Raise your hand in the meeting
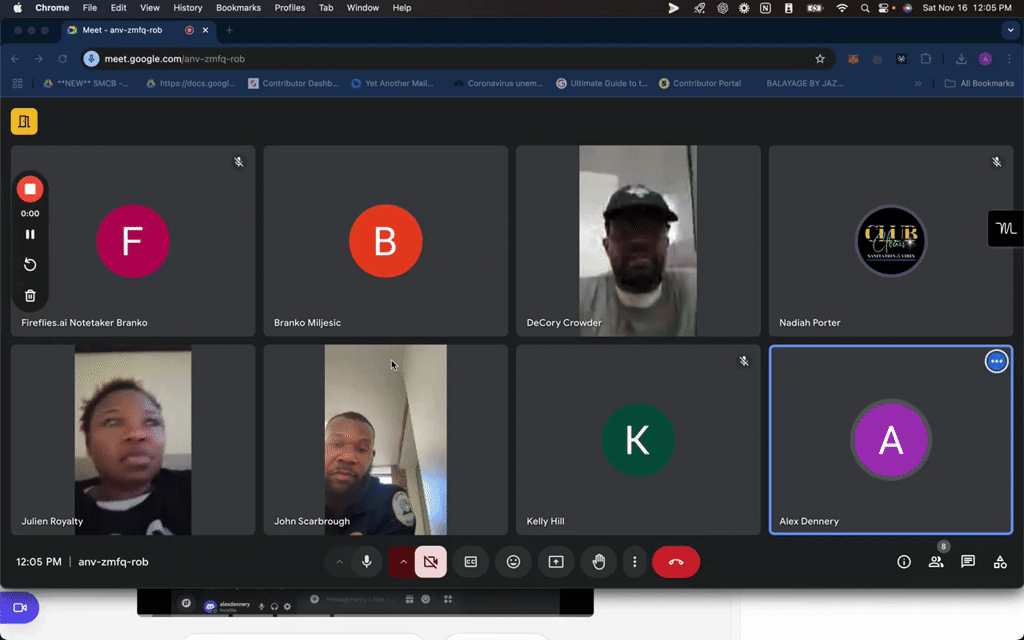Screen dimensions: 1024x640 tap(598, 562)
